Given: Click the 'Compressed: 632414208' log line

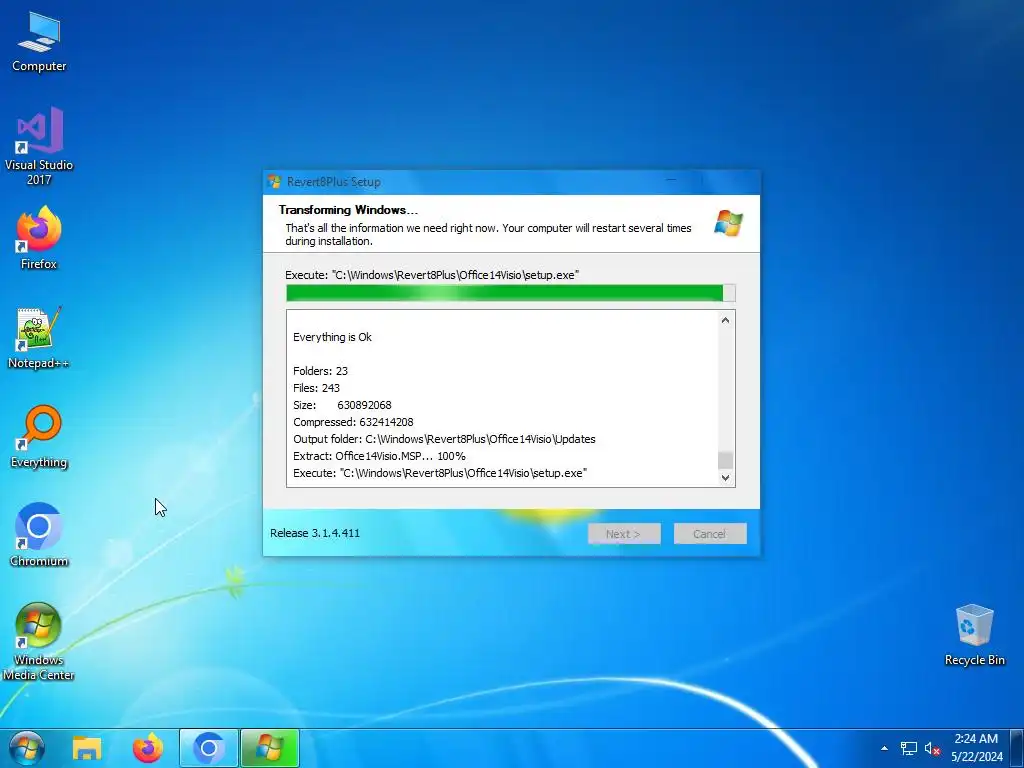Looking at the screenshot, I should coord(353,422).
